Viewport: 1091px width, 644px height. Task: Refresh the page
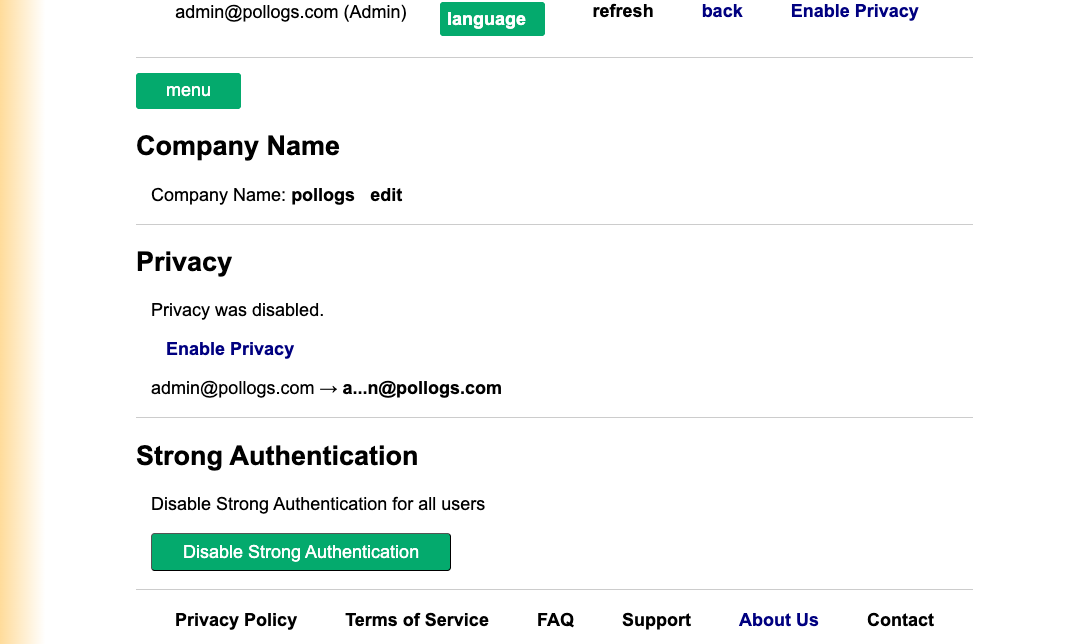tap(622, 11)
